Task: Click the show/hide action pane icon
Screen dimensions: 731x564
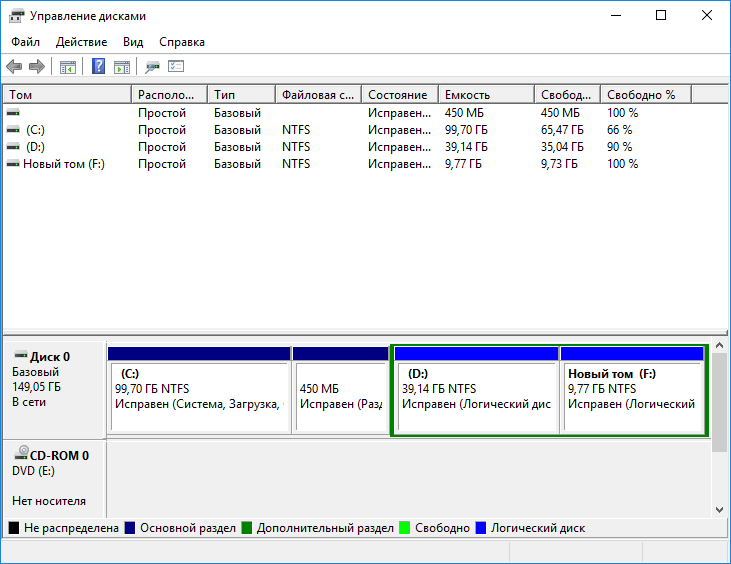Action: coord(122,67)
